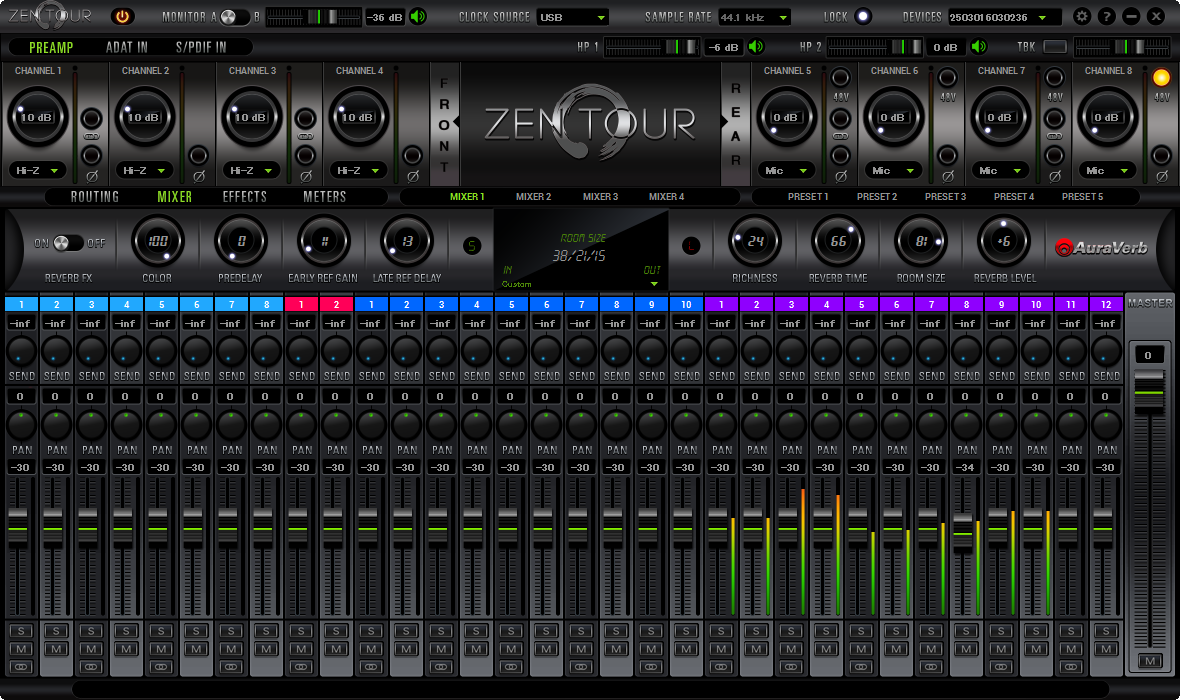The image size is (1180, 700).
Task: Switch to the EFFECTS tab
Action: [243, 196]
